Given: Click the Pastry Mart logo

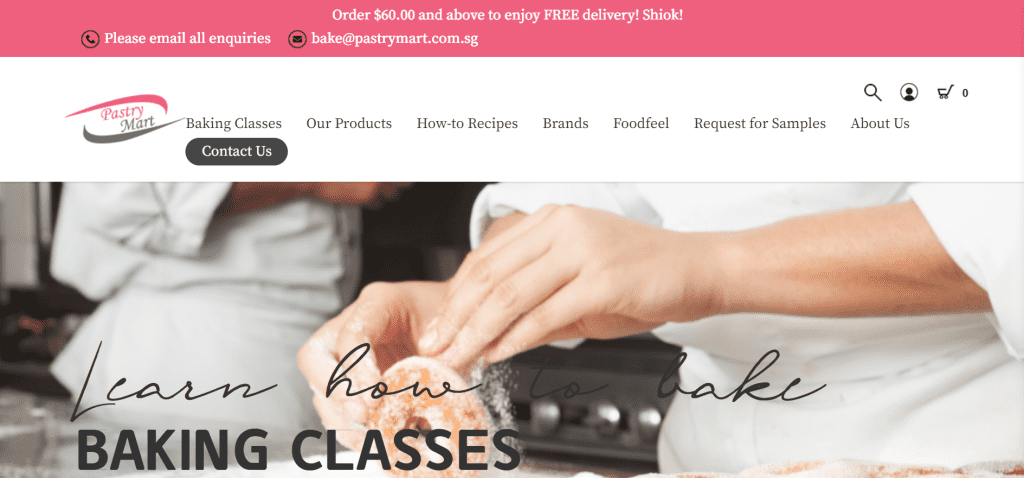Looking at the screenshot, I should tap(125, 118).
